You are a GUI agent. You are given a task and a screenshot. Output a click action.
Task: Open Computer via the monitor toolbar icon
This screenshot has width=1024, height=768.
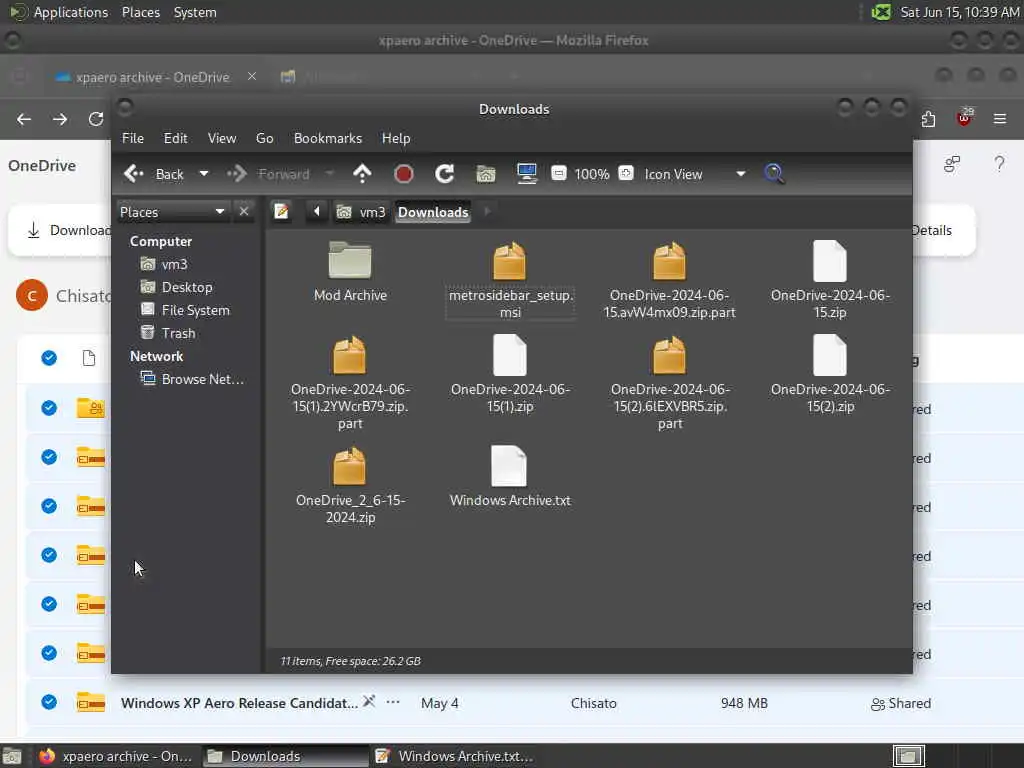pyautogui.click(x=526, y=174)
